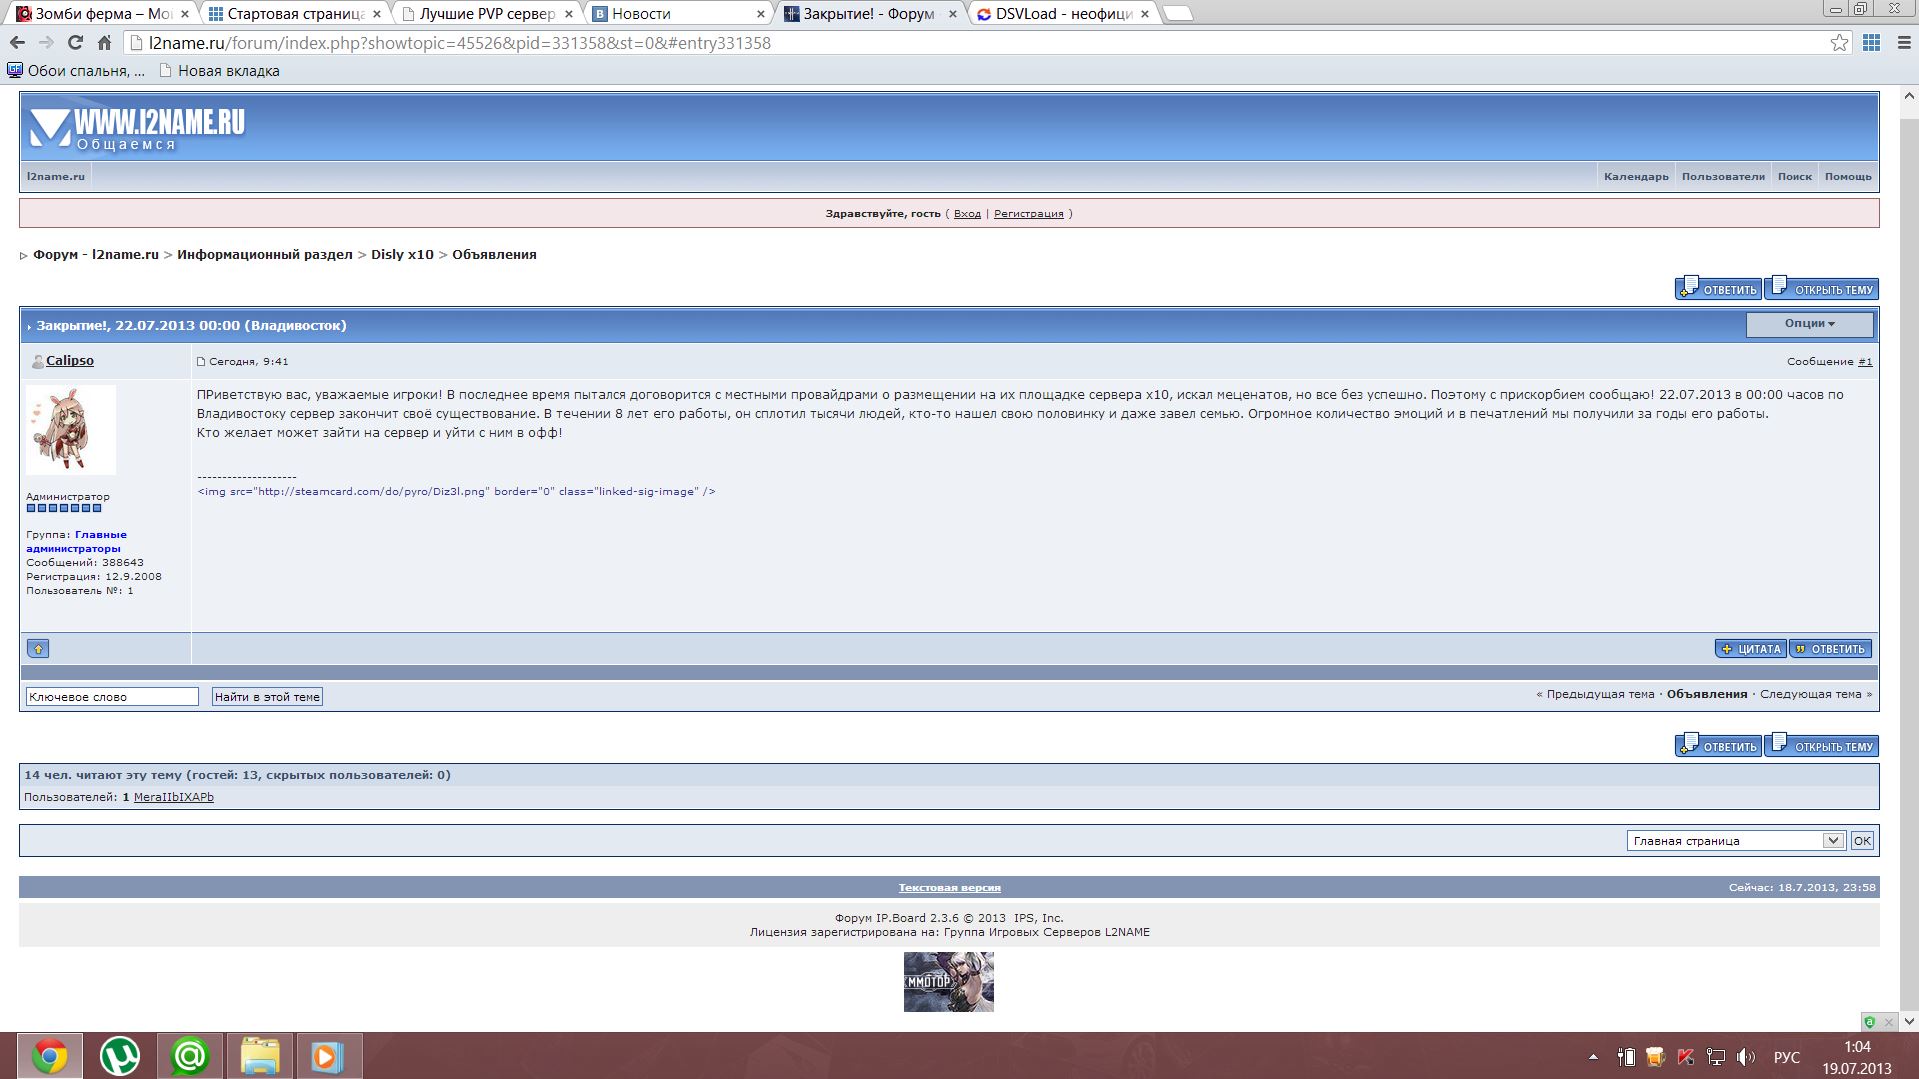Click the MMOTOP banner image
Image resolution: width=1919 pixels, height=1079 pixels.
[949, 981]
